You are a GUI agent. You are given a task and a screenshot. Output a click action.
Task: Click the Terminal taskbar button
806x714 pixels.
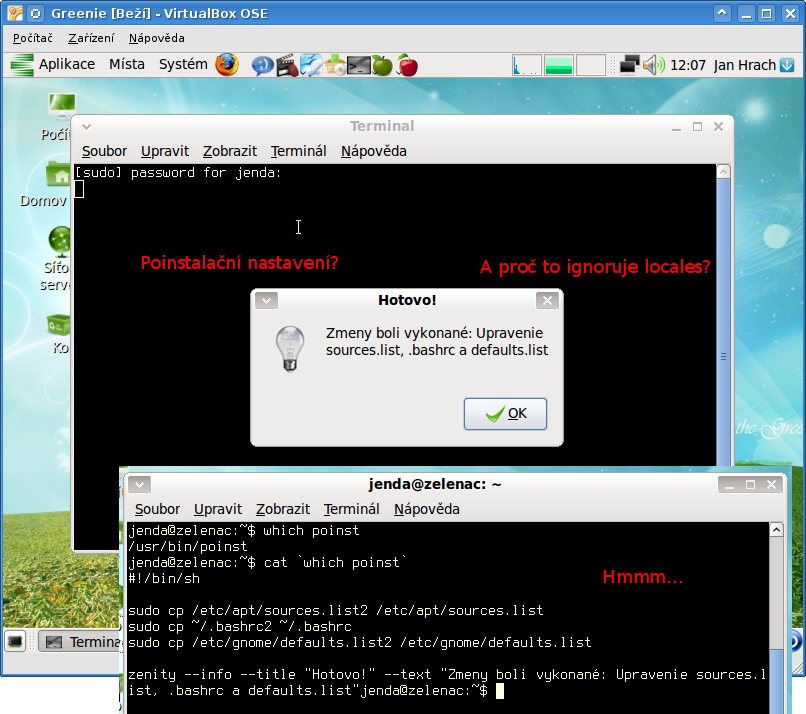click(x=80, y=641)
